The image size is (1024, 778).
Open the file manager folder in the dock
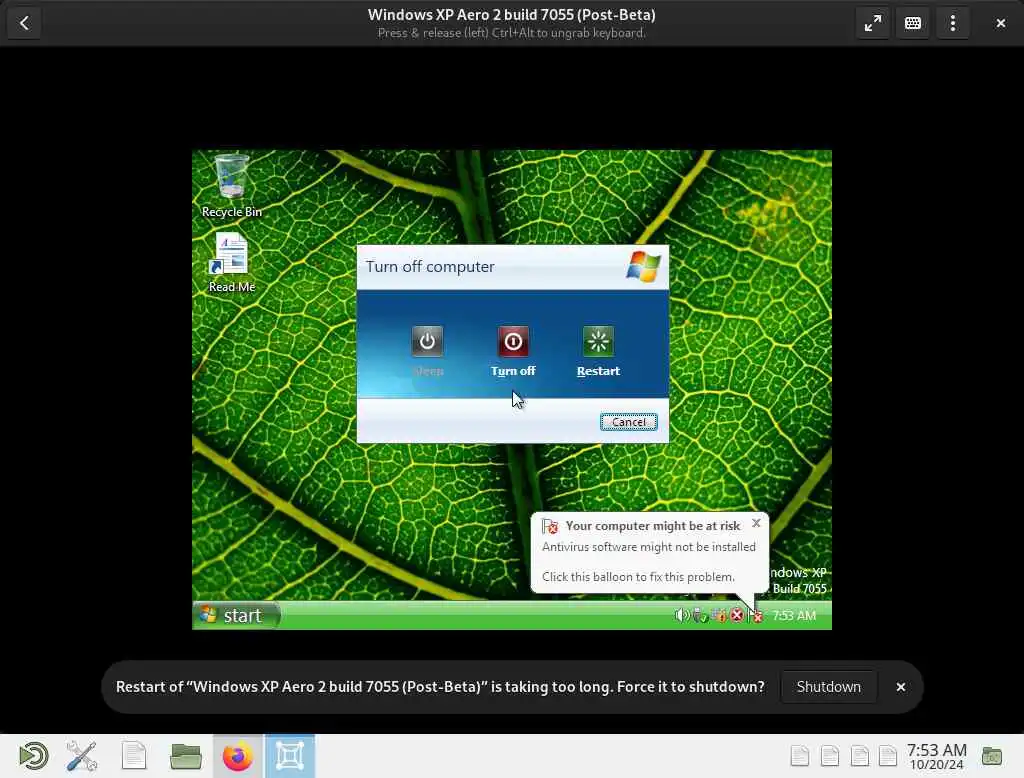coord(185,756)
